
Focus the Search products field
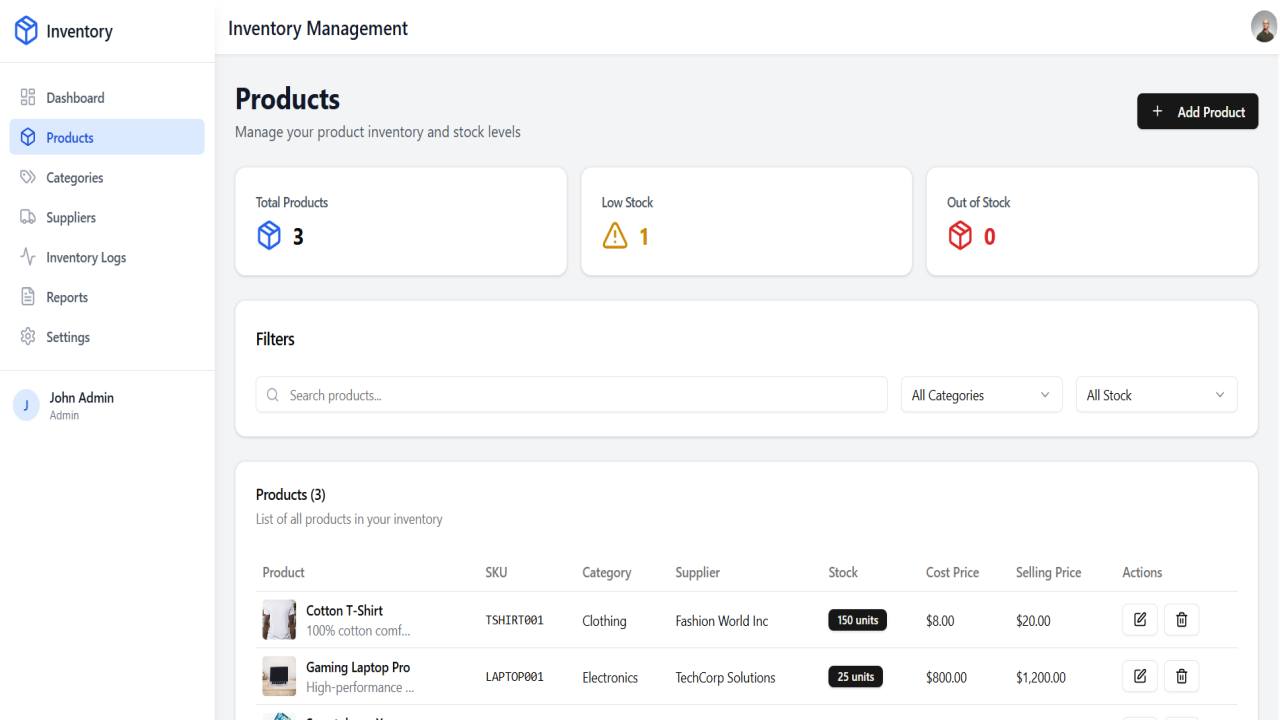571,395
